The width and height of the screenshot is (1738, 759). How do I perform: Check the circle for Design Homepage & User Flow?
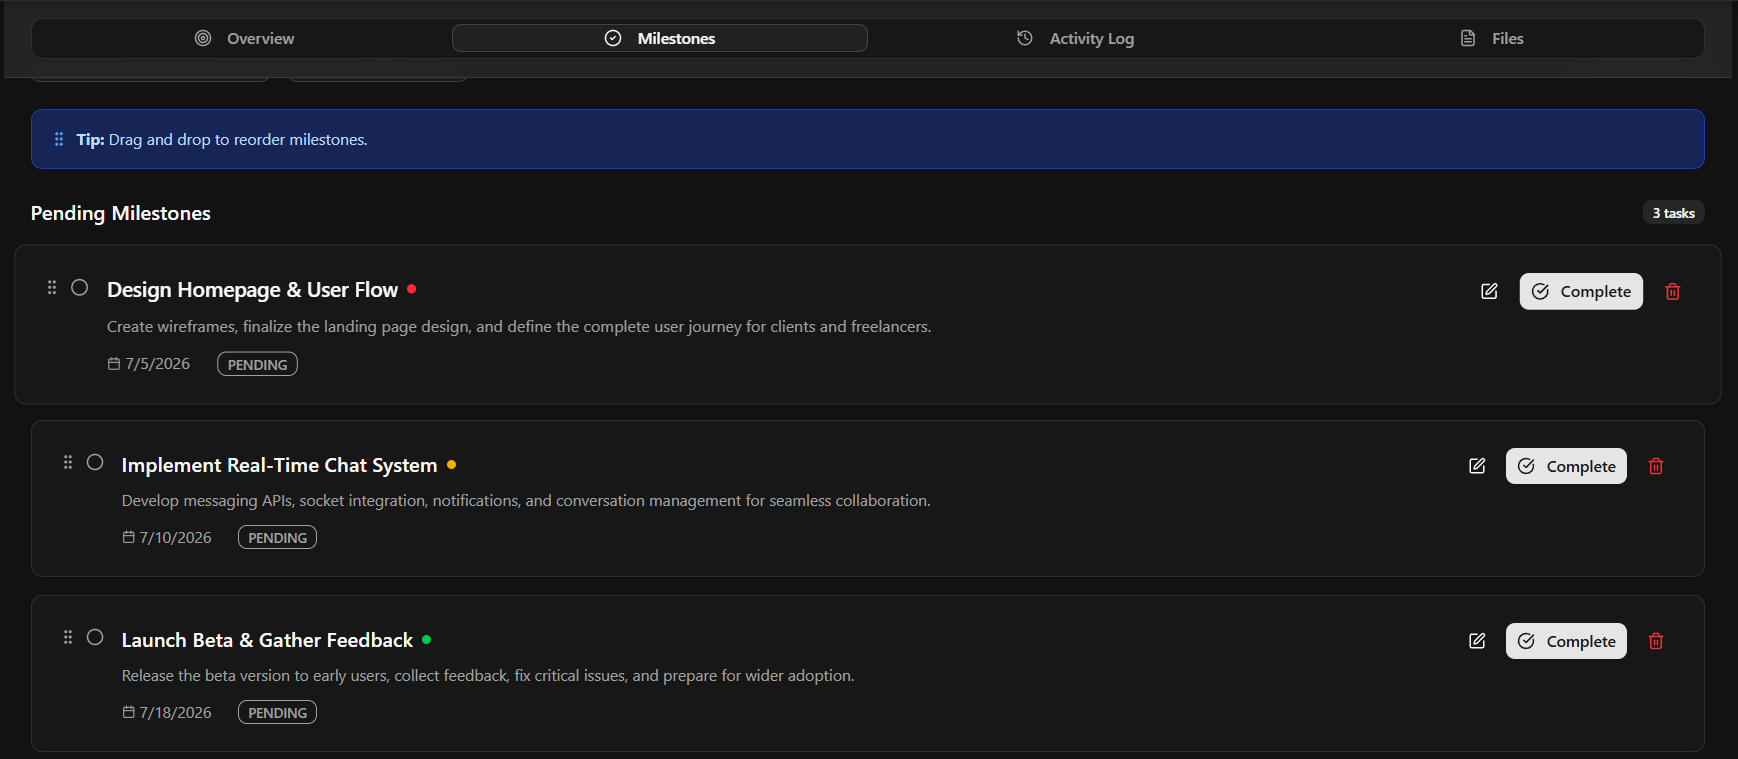coord(80,288)
